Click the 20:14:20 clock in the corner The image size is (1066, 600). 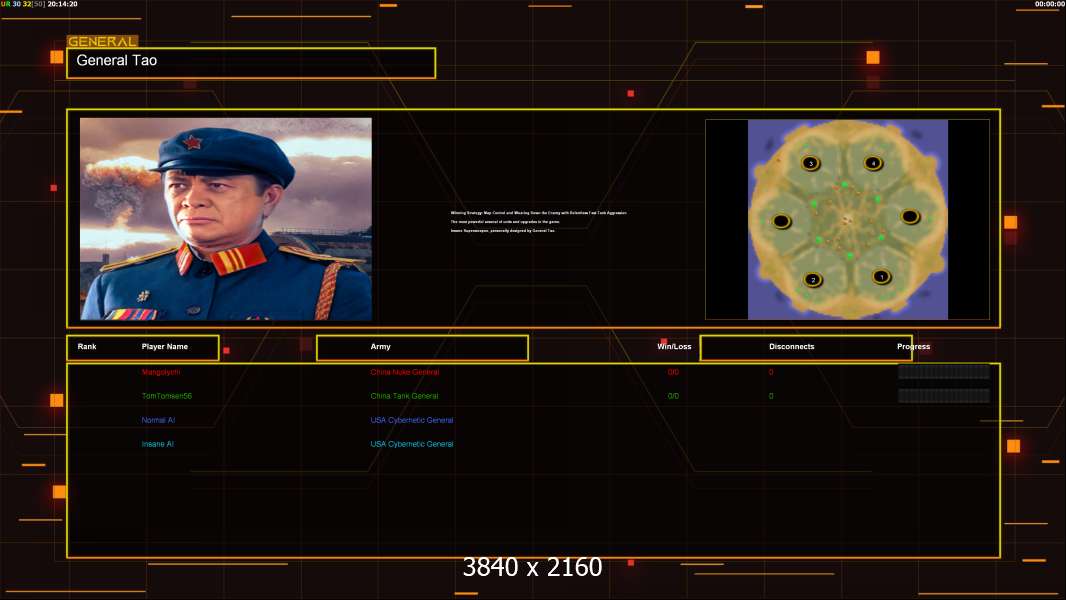63,4
